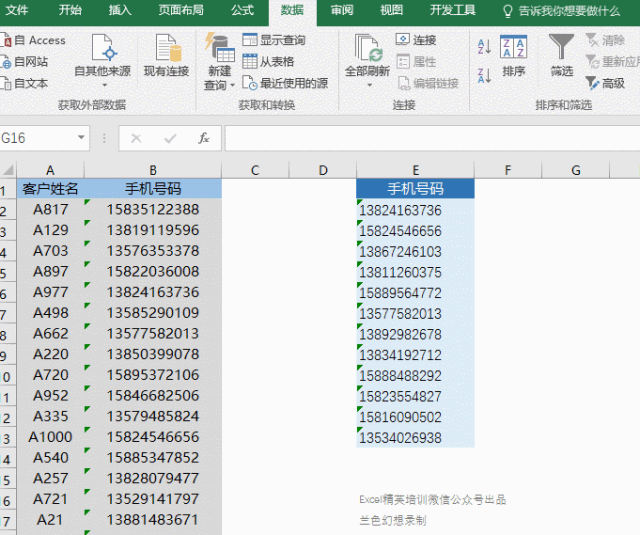Click the From Access (自 Access) icon
640x535 pixels.
(x=7, y=40)
